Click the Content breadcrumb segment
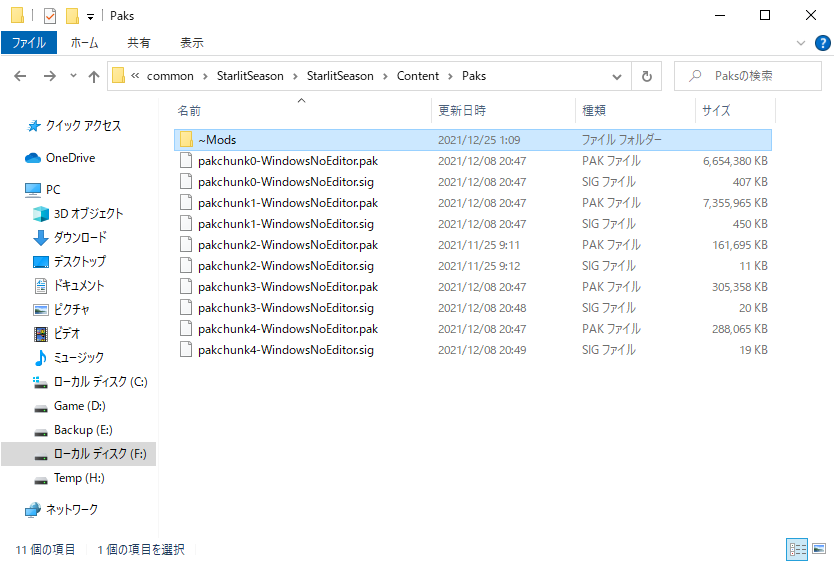The width and height of the screenshot is (835, 562). 418,76
